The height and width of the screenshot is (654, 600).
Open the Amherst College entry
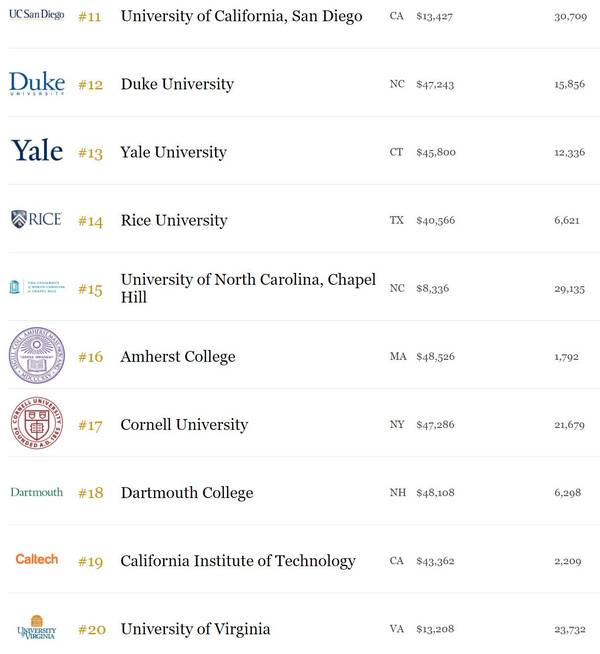pyautogui.click(x=178, y=357)
